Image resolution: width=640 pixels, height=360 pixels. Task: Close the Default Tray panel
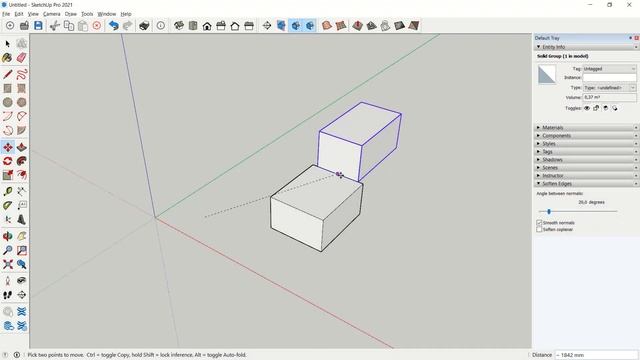[636, 38]
